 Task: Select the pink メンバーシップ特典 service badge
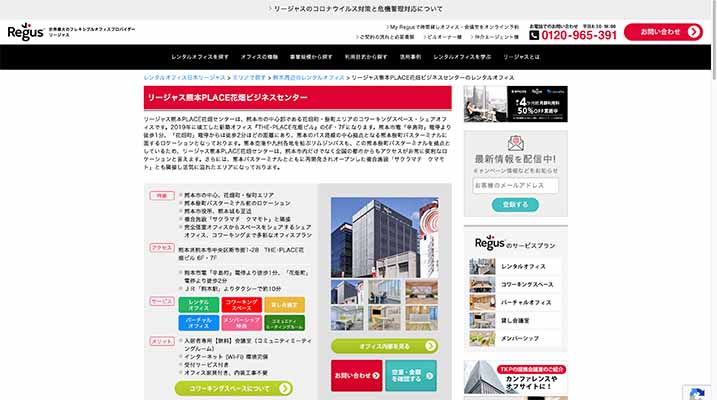pos(241,322)
